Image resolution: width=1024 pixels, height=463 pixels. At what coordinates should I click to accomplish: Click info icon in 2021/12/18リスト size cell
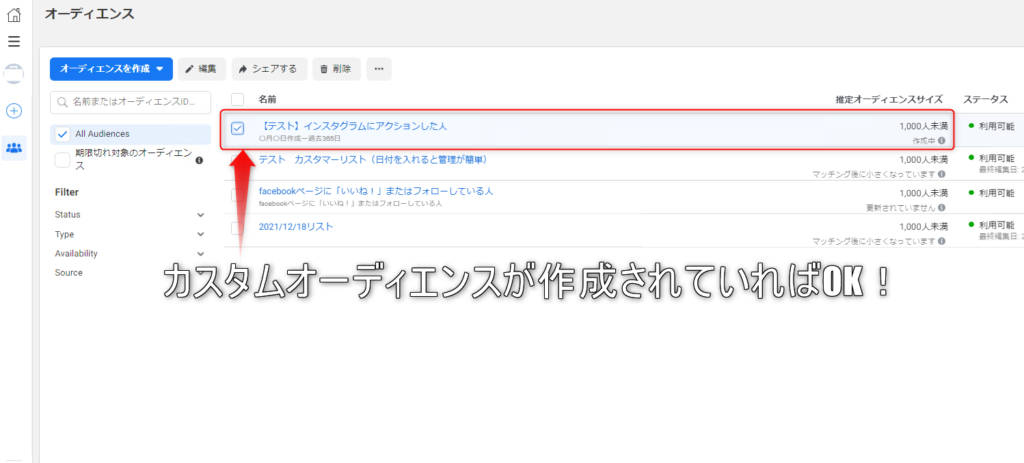click(x=942, y=241)
